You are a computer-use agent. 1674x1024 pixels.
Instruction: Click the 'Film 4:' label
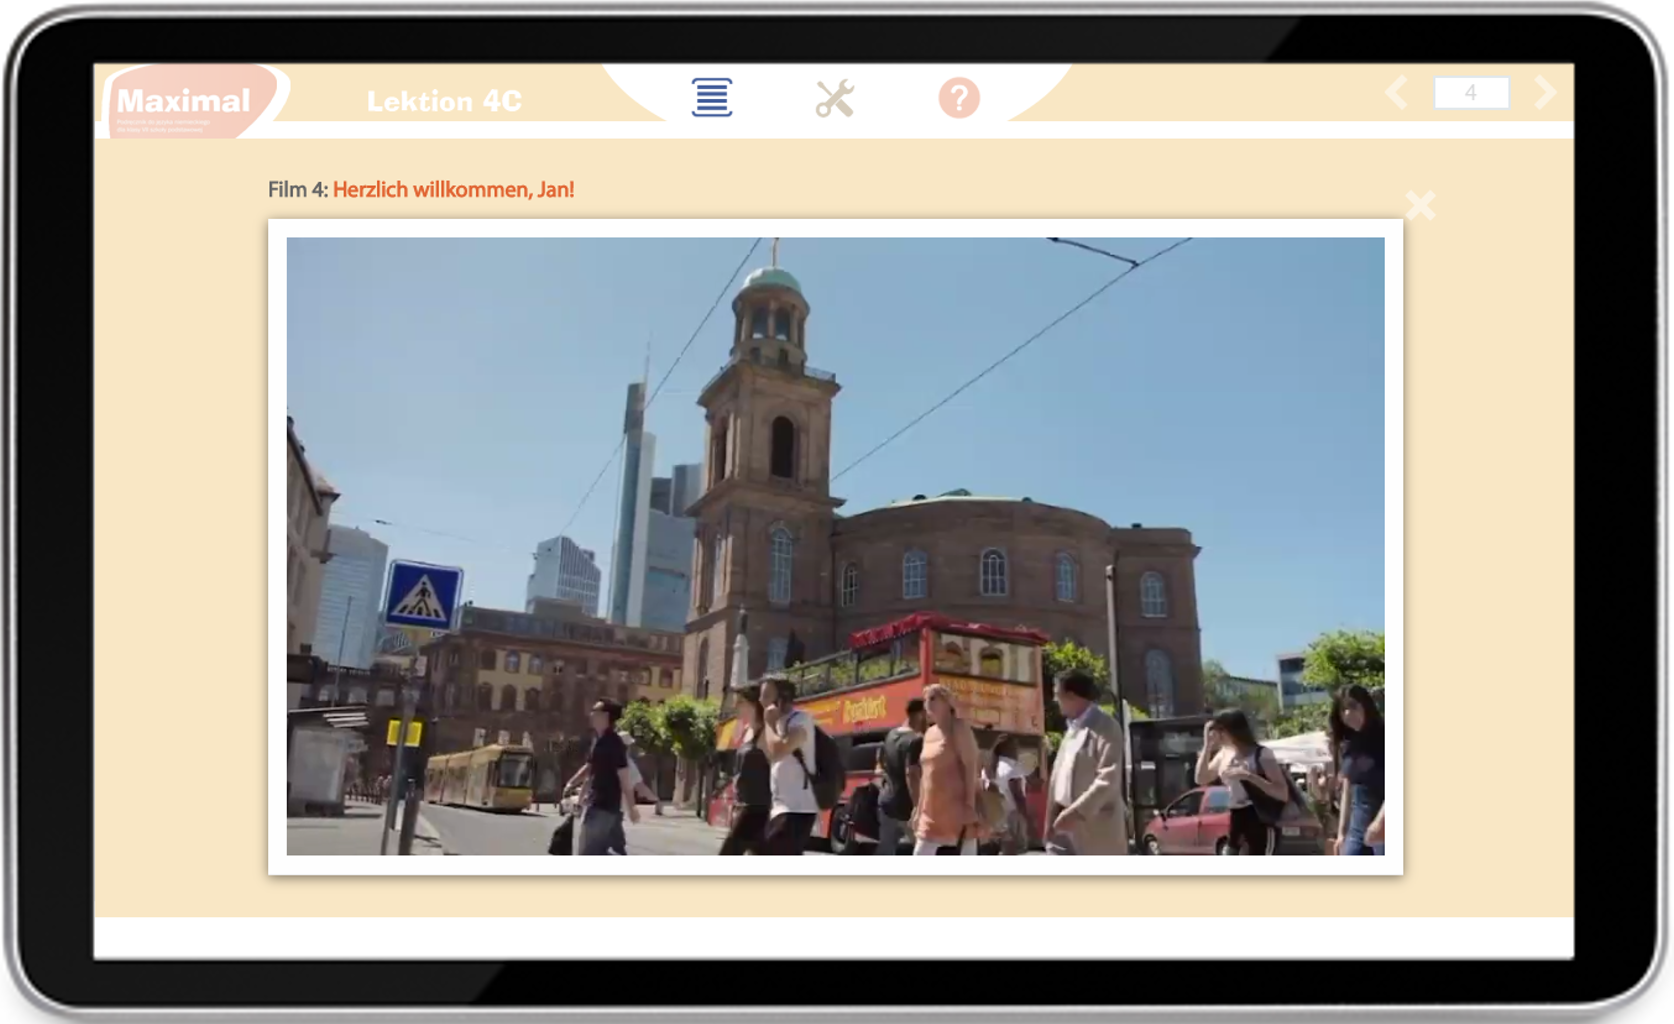coord(297,189)
